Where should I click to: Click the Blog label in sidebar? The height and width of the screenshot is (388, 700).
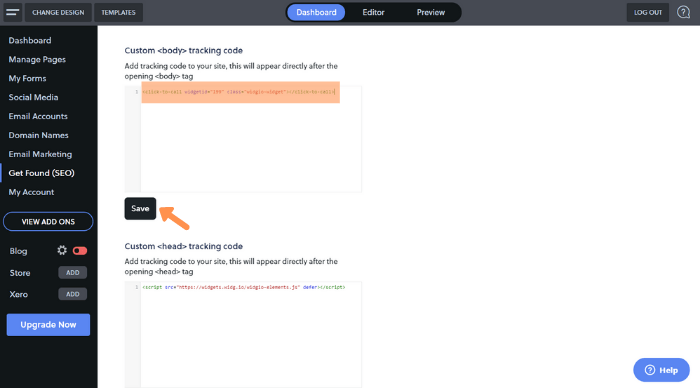point(18,251)
